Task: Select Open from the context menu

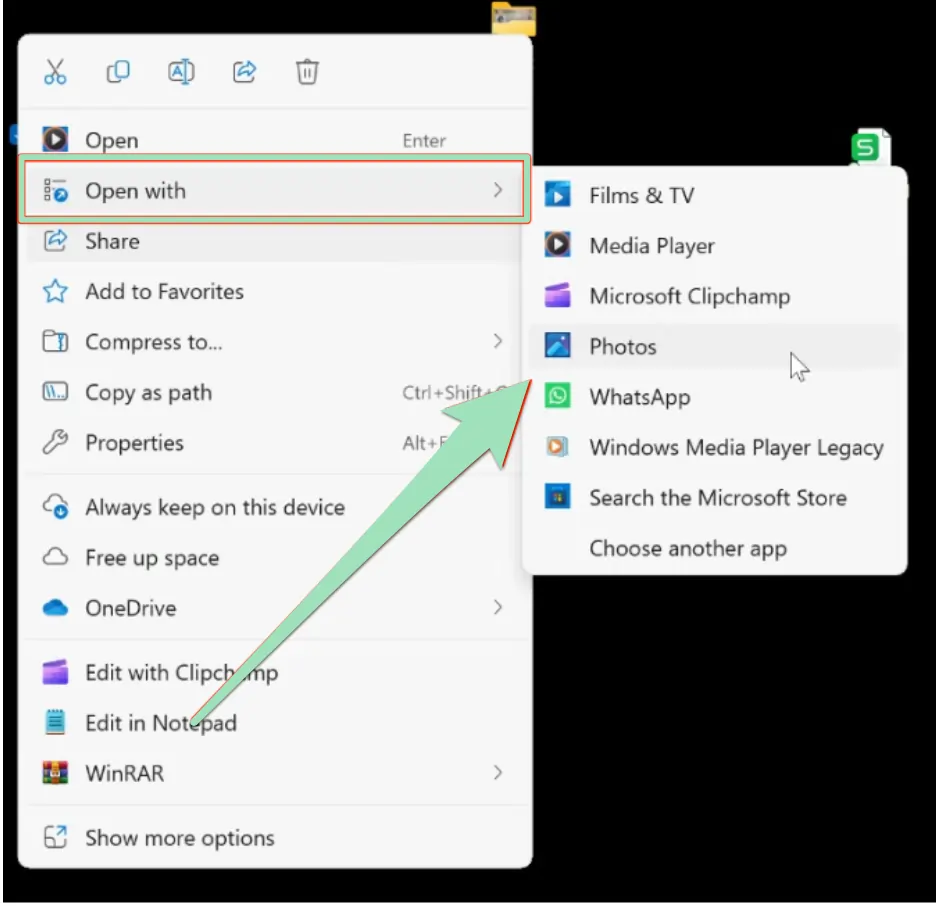Action: pos(275,140)
